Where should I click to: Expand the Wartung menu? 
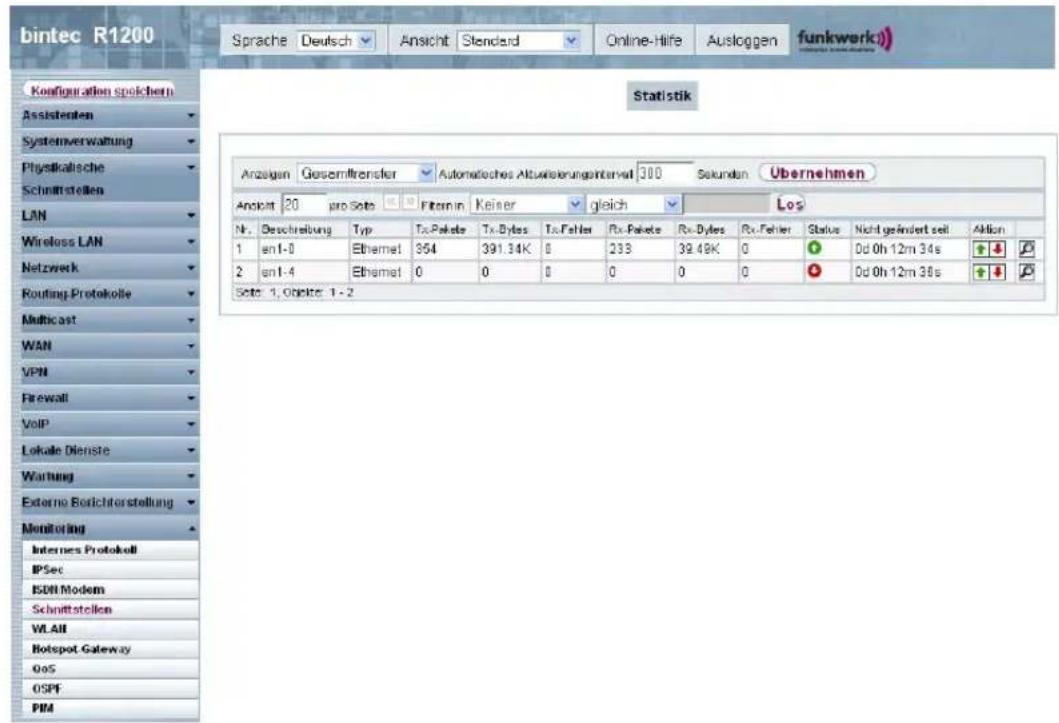coord(105,477)
